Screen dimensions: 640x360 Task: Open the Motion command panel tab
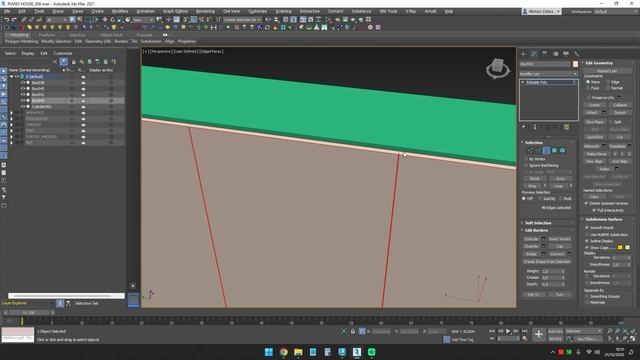click(x=555, y=54)
